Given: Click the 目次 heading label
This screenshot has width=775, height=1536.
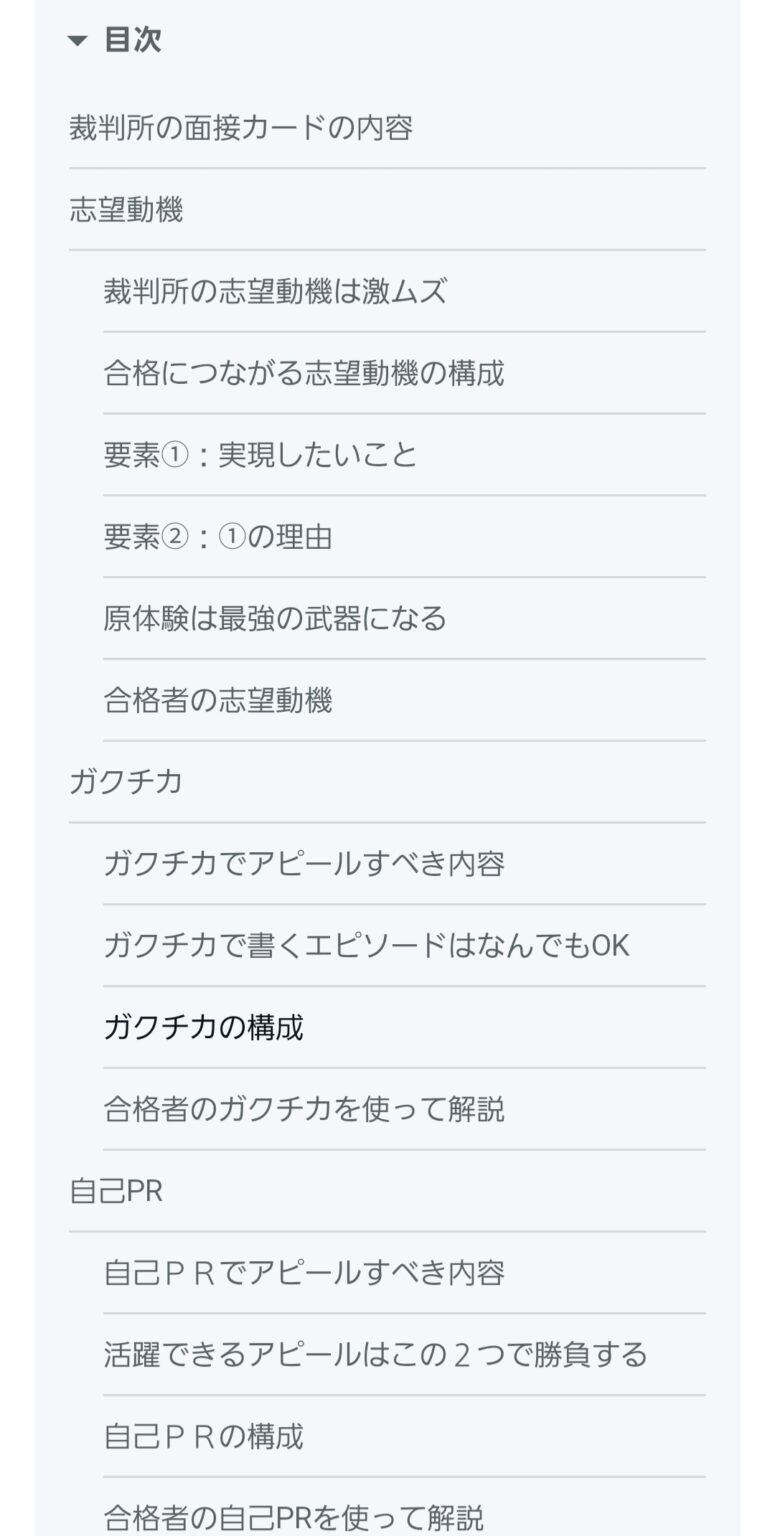Looking at the screenshot, I should click(133, 41).
